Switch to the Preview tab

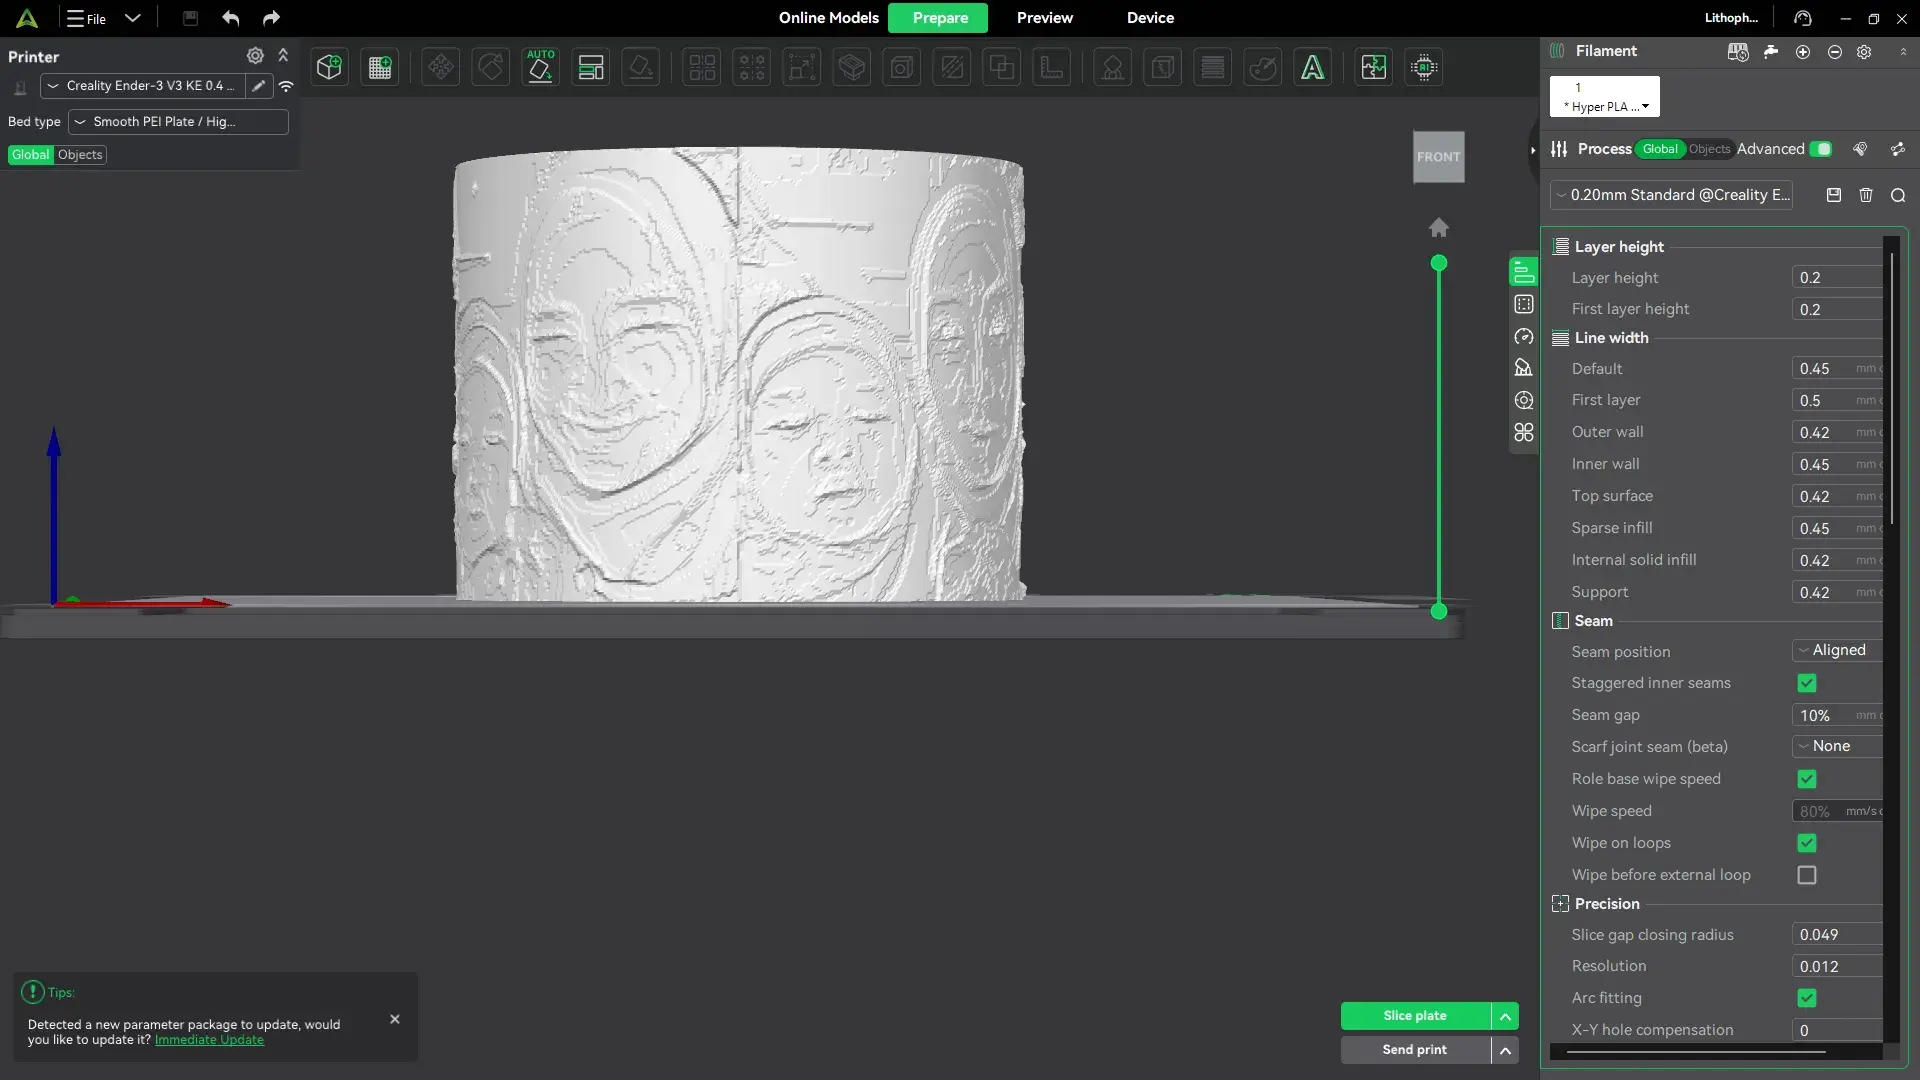tap(1044, 18)
